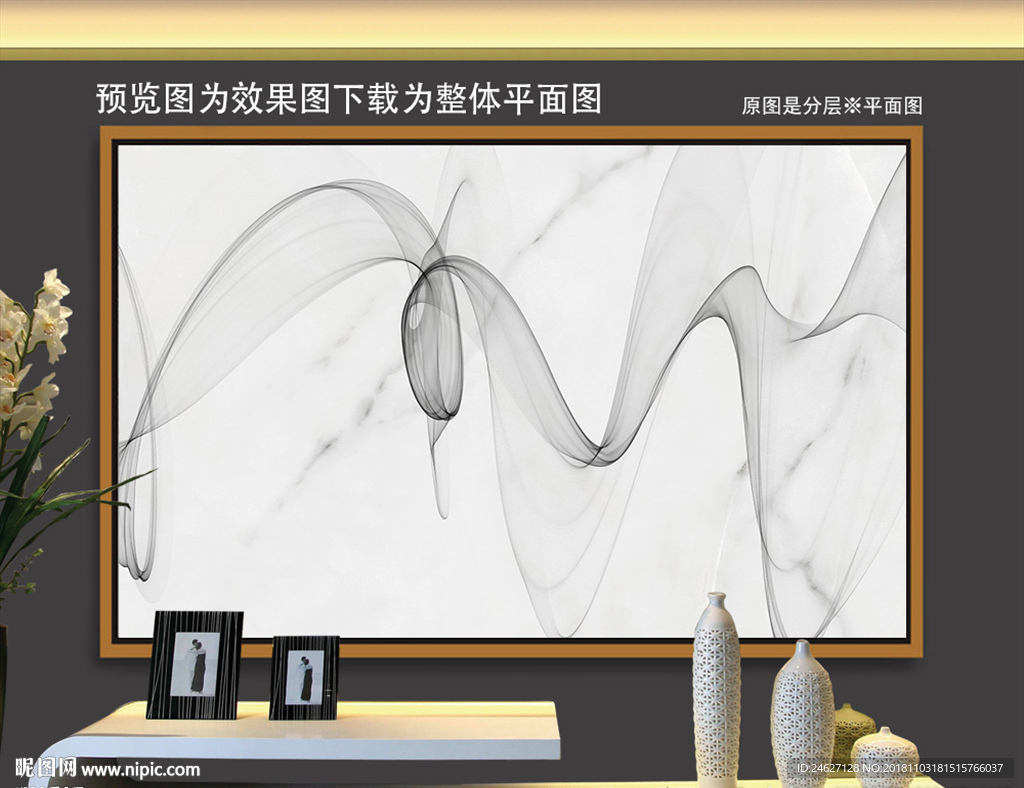This screenshot has width=1024, height=788.
Task: Click the smaller black striped photo frame
Action: point(304,678)
